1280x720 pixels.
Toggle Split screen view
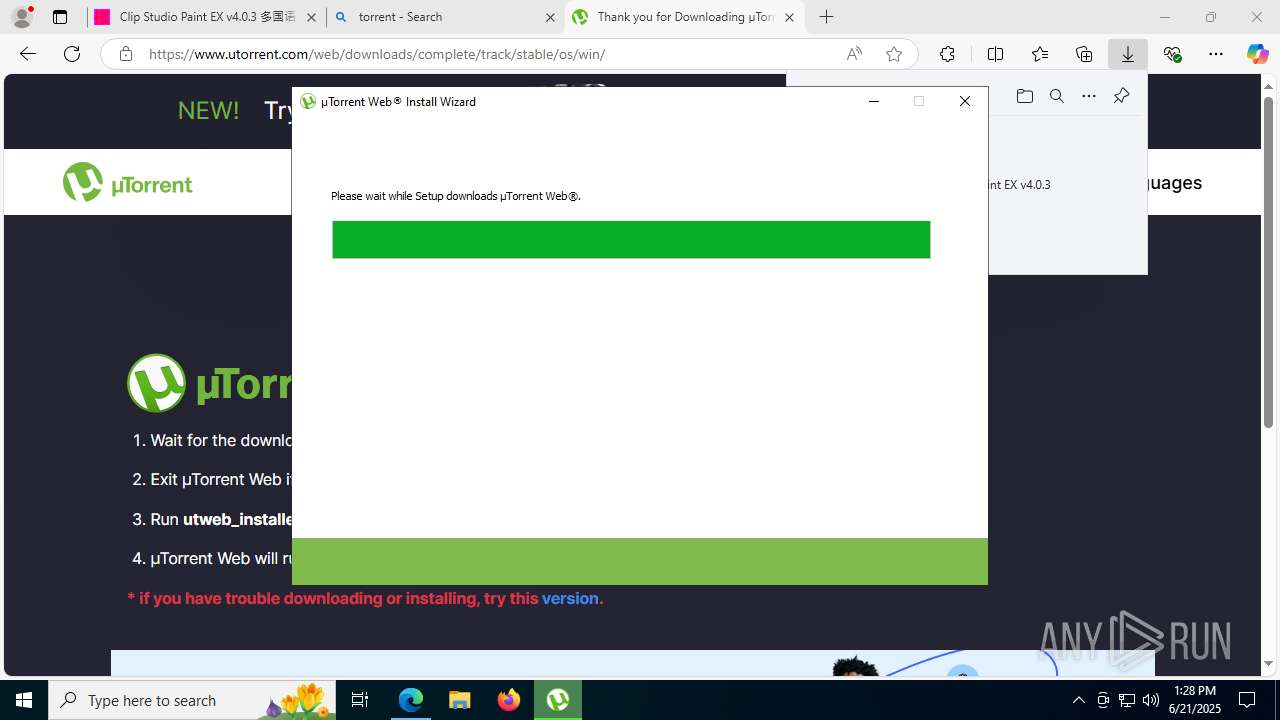[x=995, y=54]
